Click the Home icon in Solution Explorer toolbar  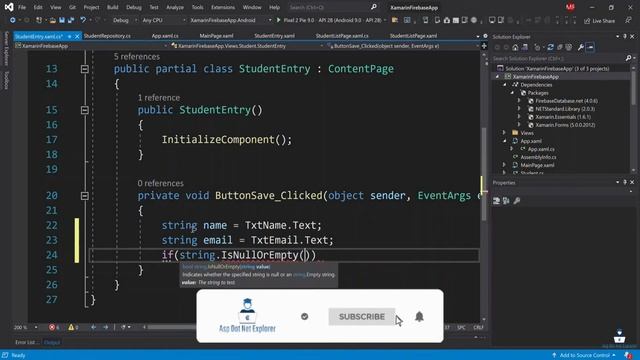pos(515,47)
